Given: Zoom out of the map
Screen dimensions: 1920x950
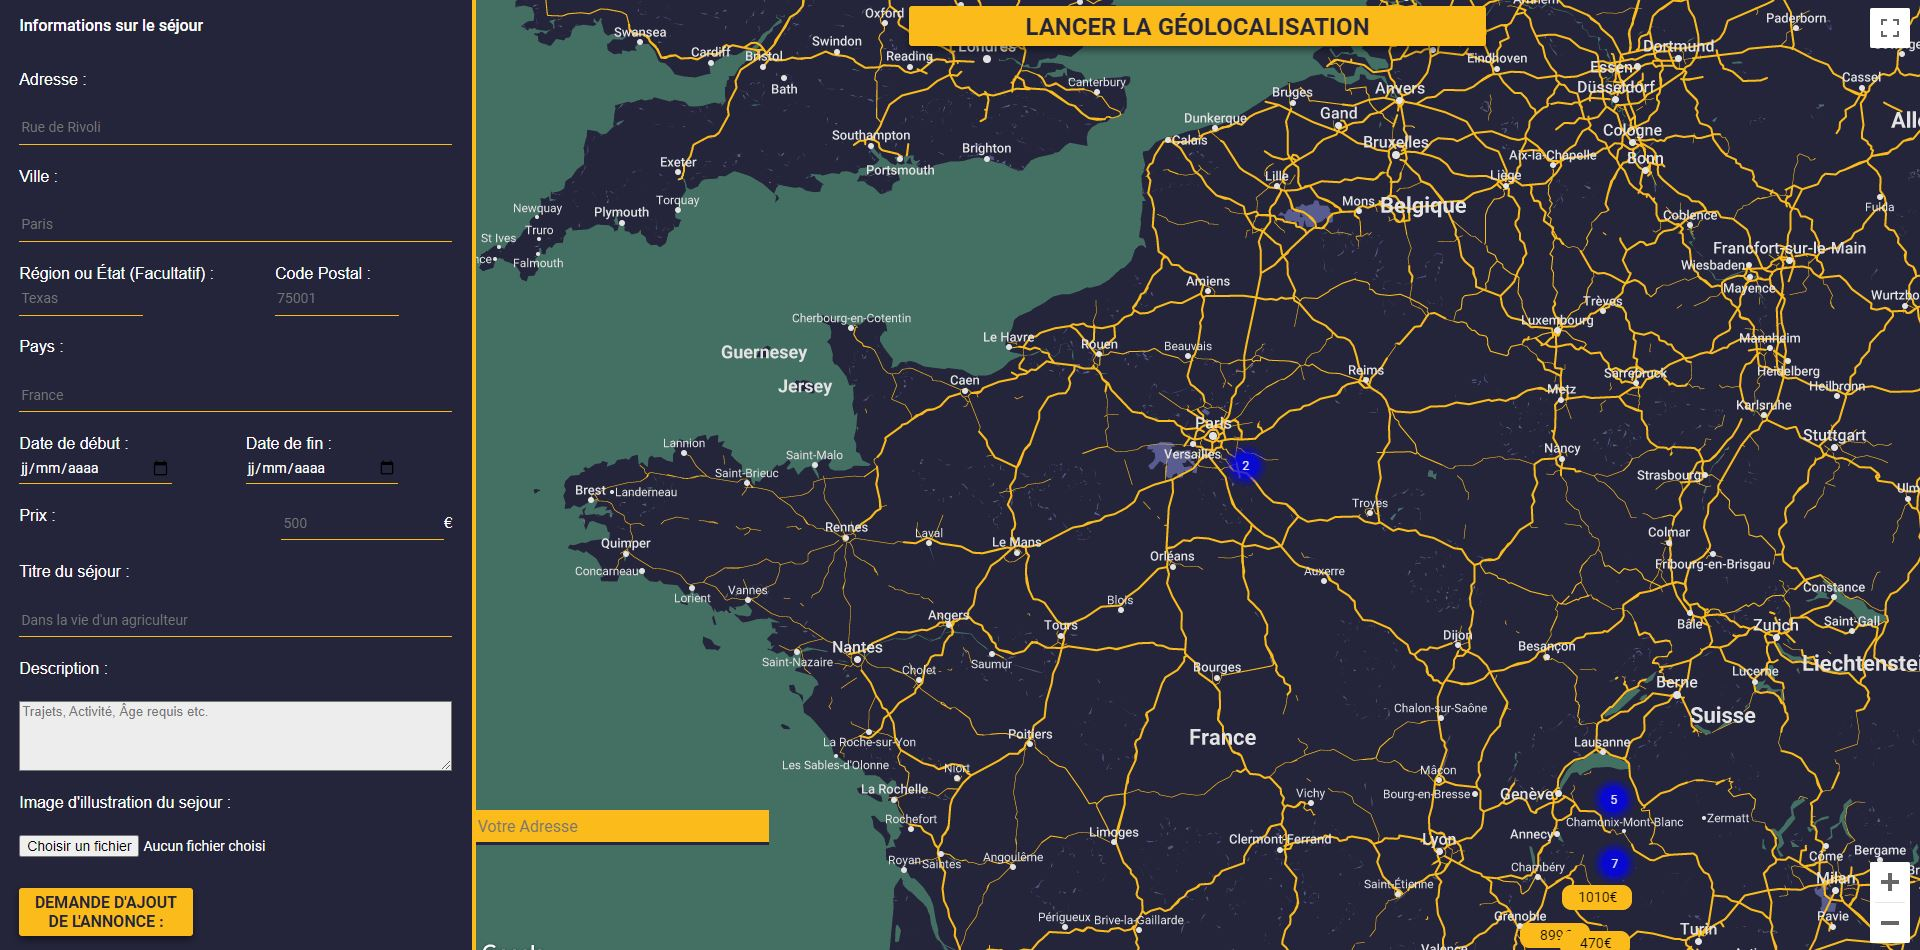Looking at the screenshot, I should tap(1889, 922).
